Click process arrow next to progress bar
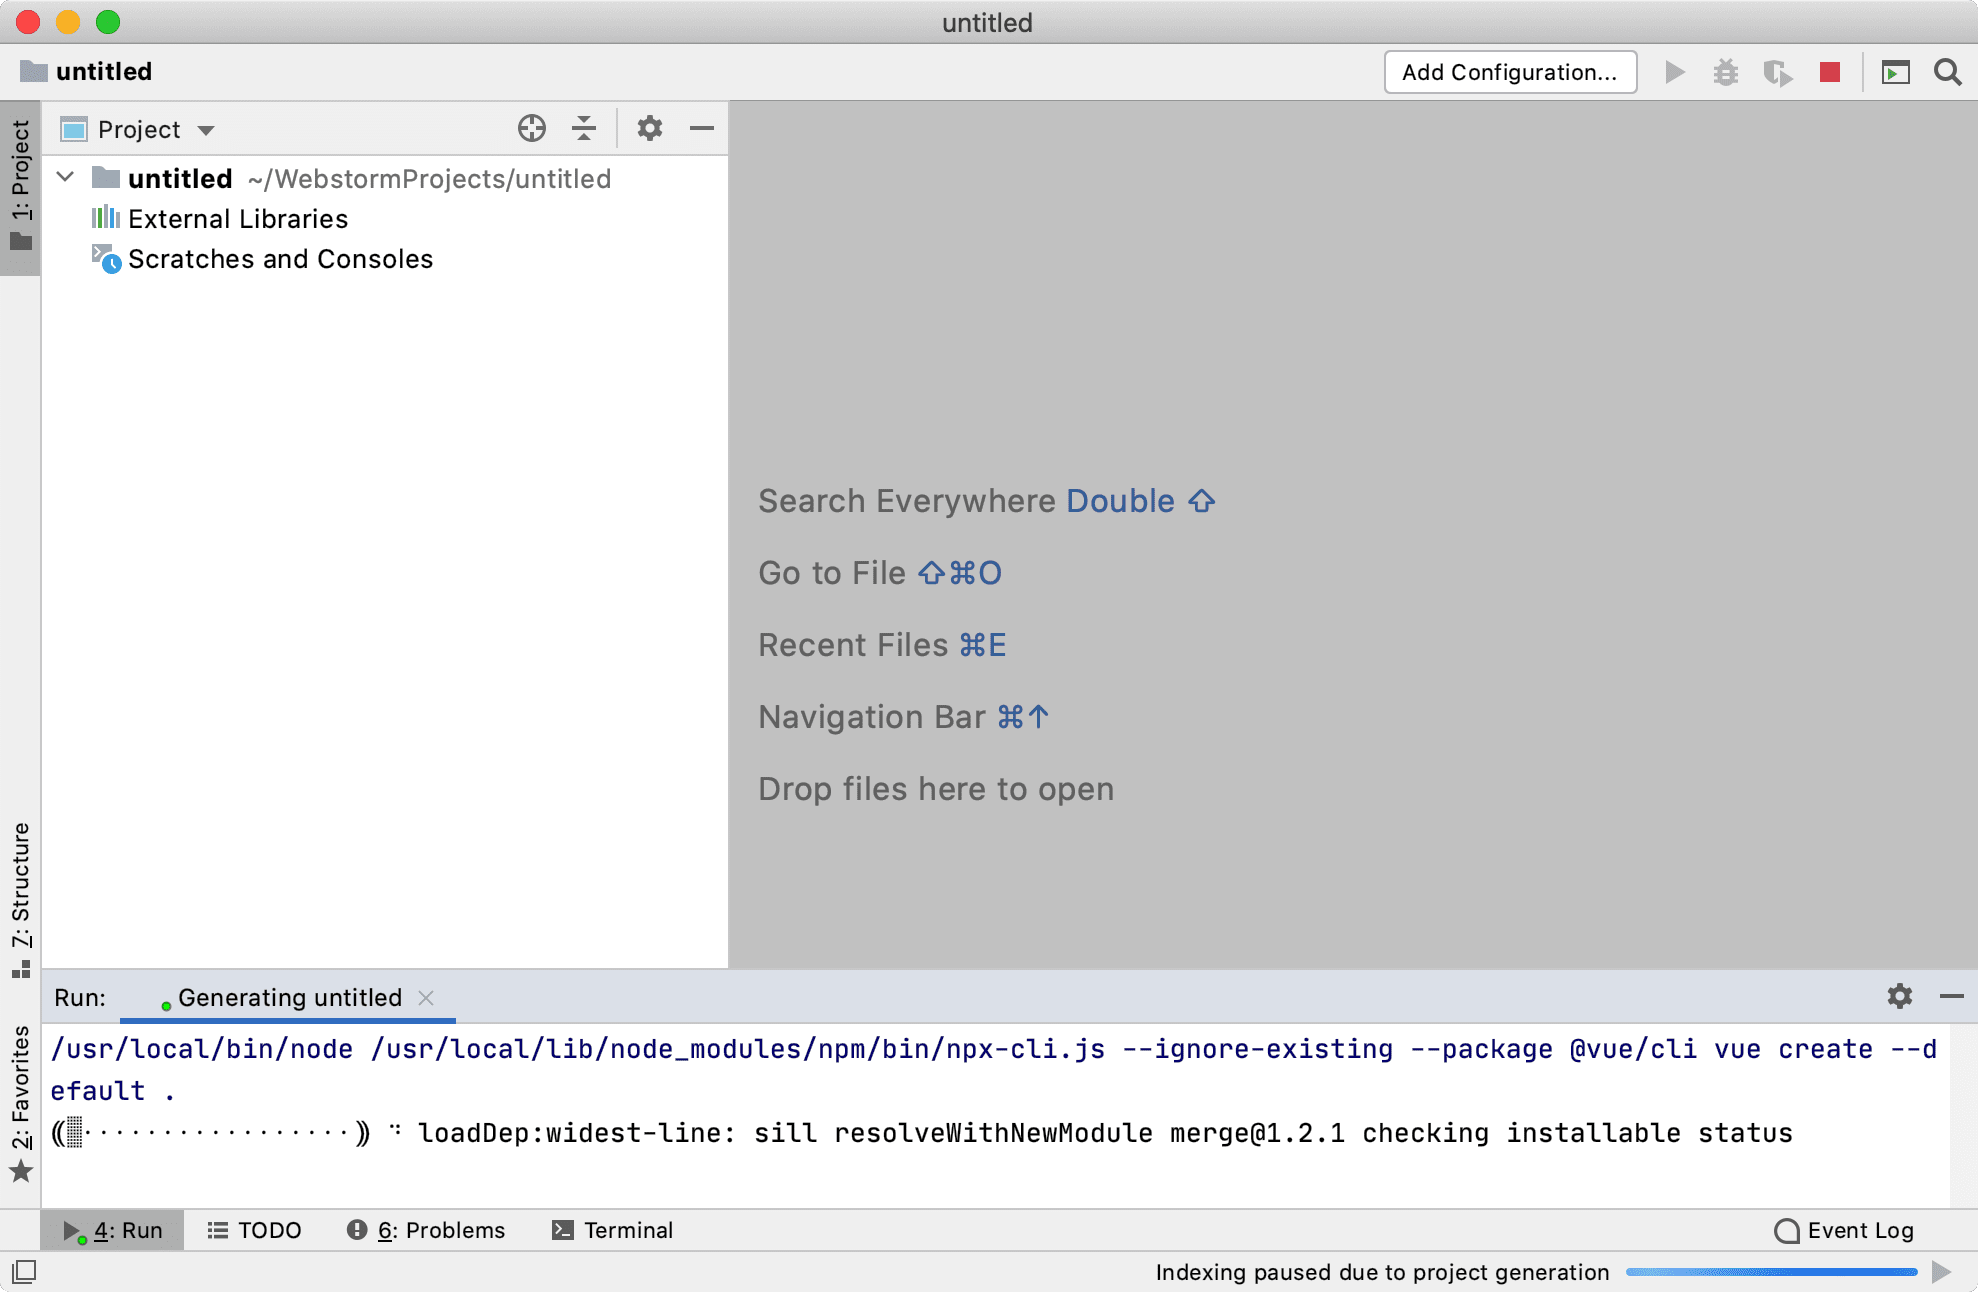 tap(1942, 1272)
